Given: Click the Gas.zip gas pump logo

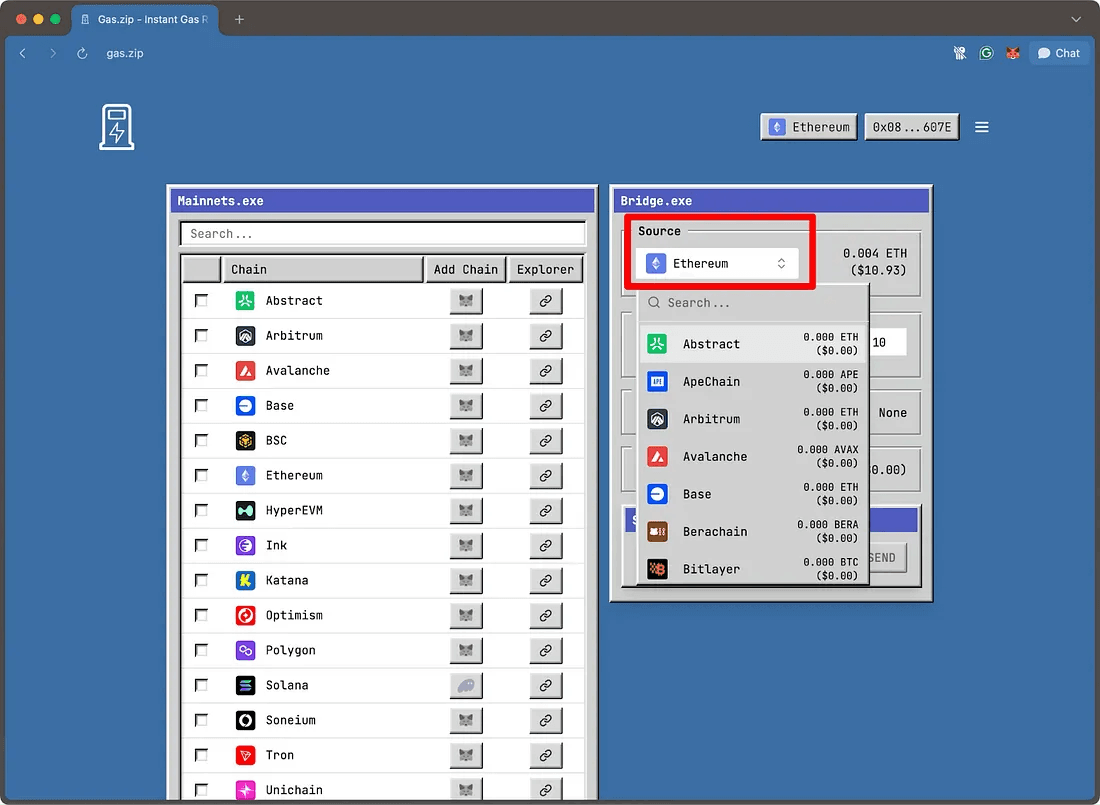Looking at the screenshot, I should pyautogui.click(x=116, y=127).
